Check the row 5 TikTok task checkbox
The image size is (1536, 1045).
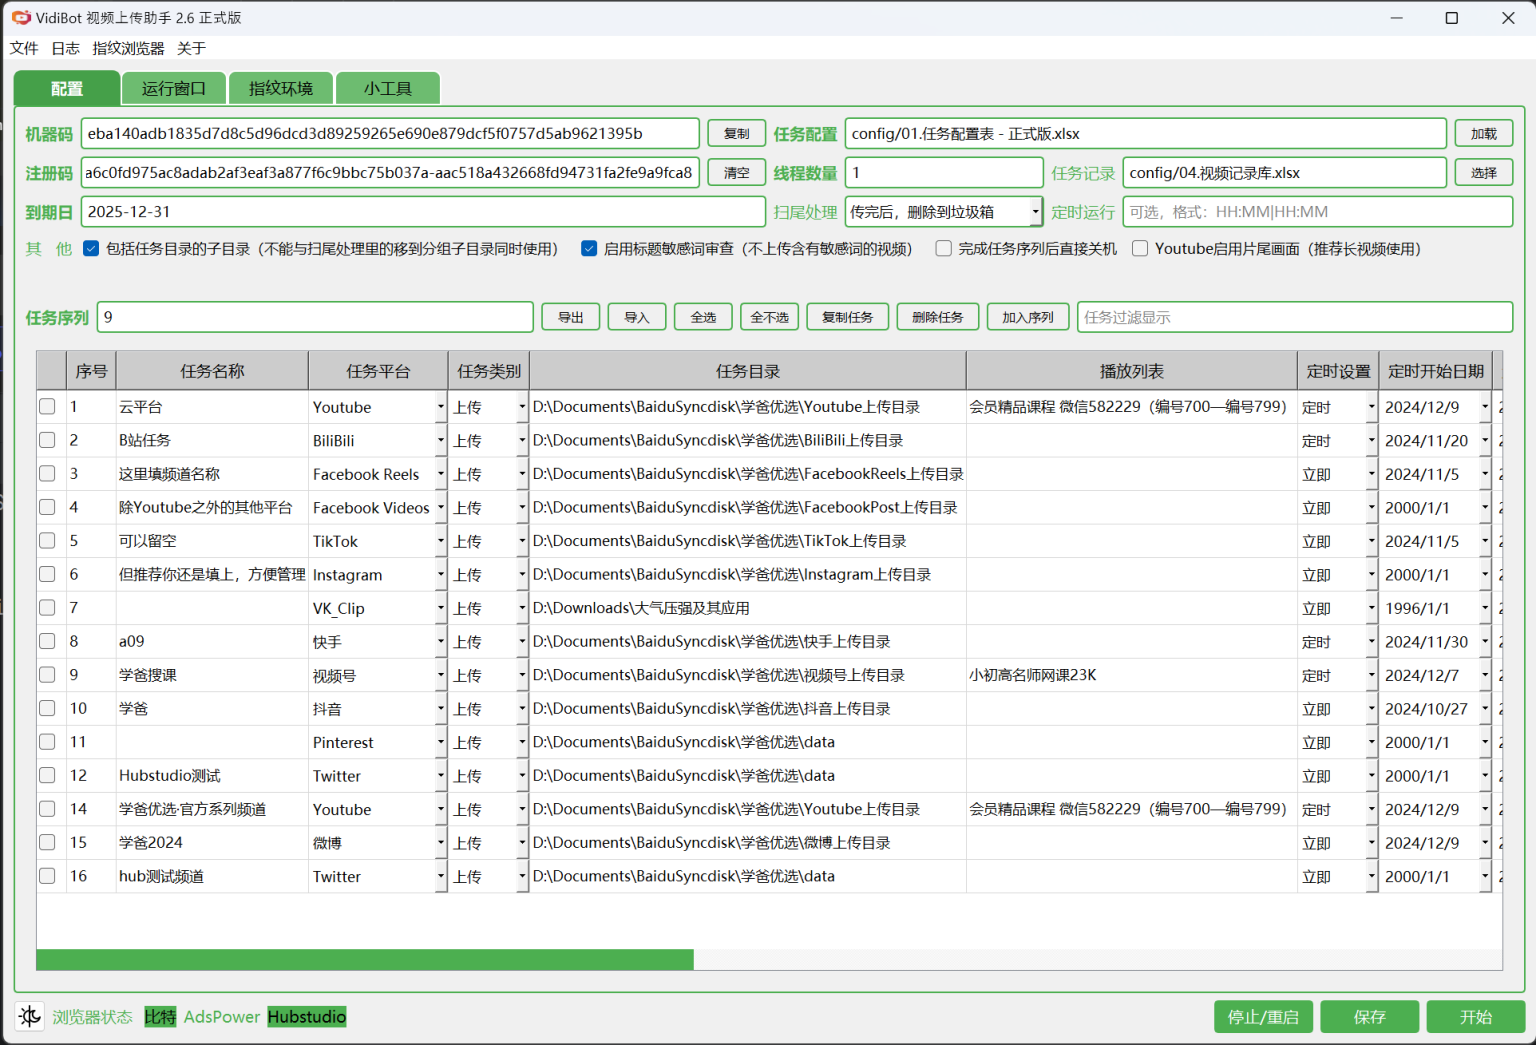point(47,541)
